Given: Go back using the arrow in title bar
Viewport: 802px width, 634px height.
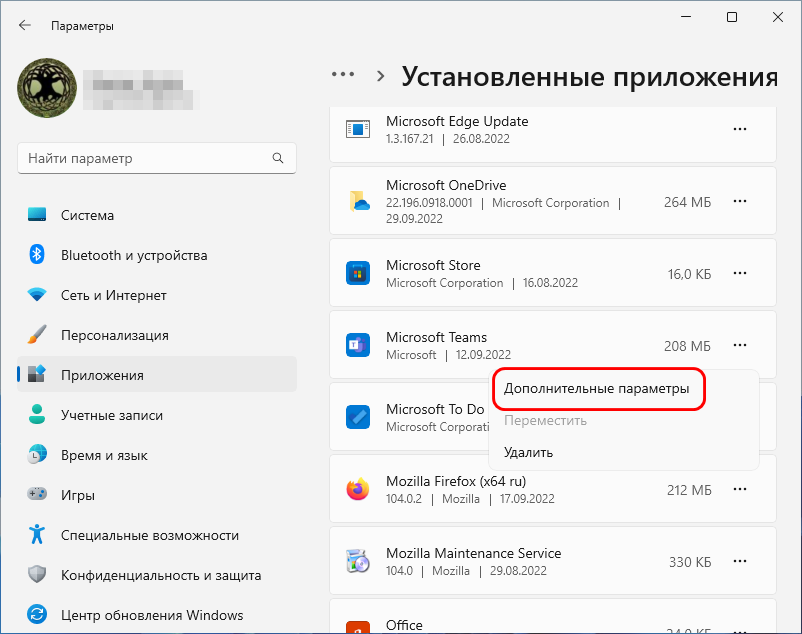Looking at the screenshot, I should coord(25,26).
